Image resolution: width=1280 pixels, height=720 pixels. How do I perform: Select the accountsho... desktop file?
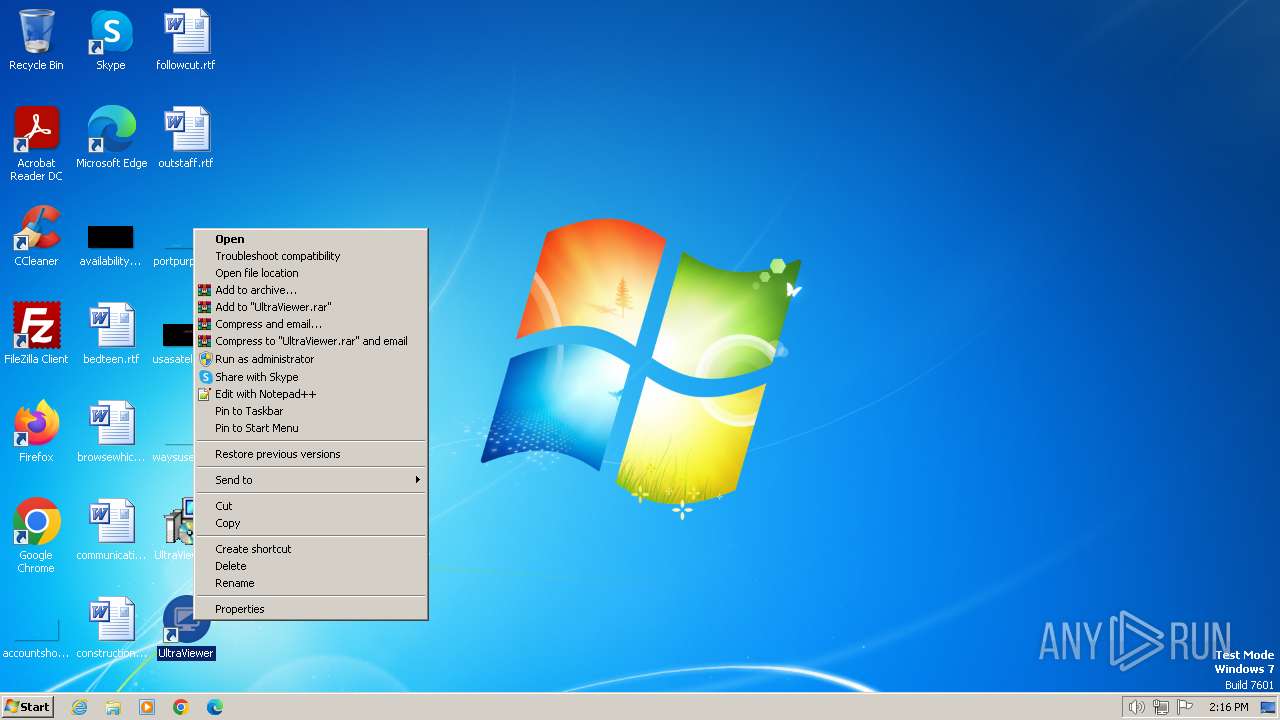[x=36, y=640]
